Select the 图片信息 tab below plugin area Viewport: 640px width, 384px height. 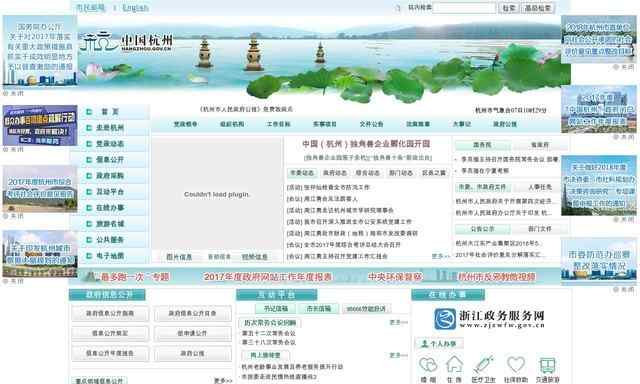[179, 257]
